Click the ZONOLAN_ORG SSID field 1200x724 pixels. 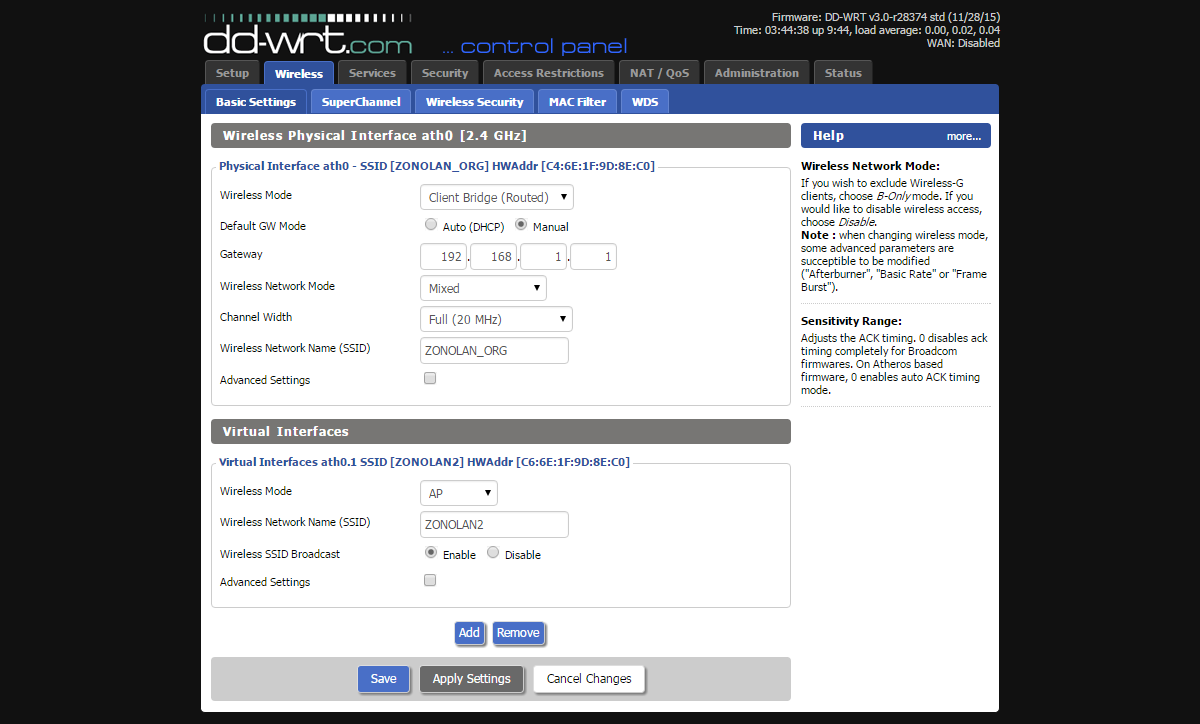click(494, 351)
